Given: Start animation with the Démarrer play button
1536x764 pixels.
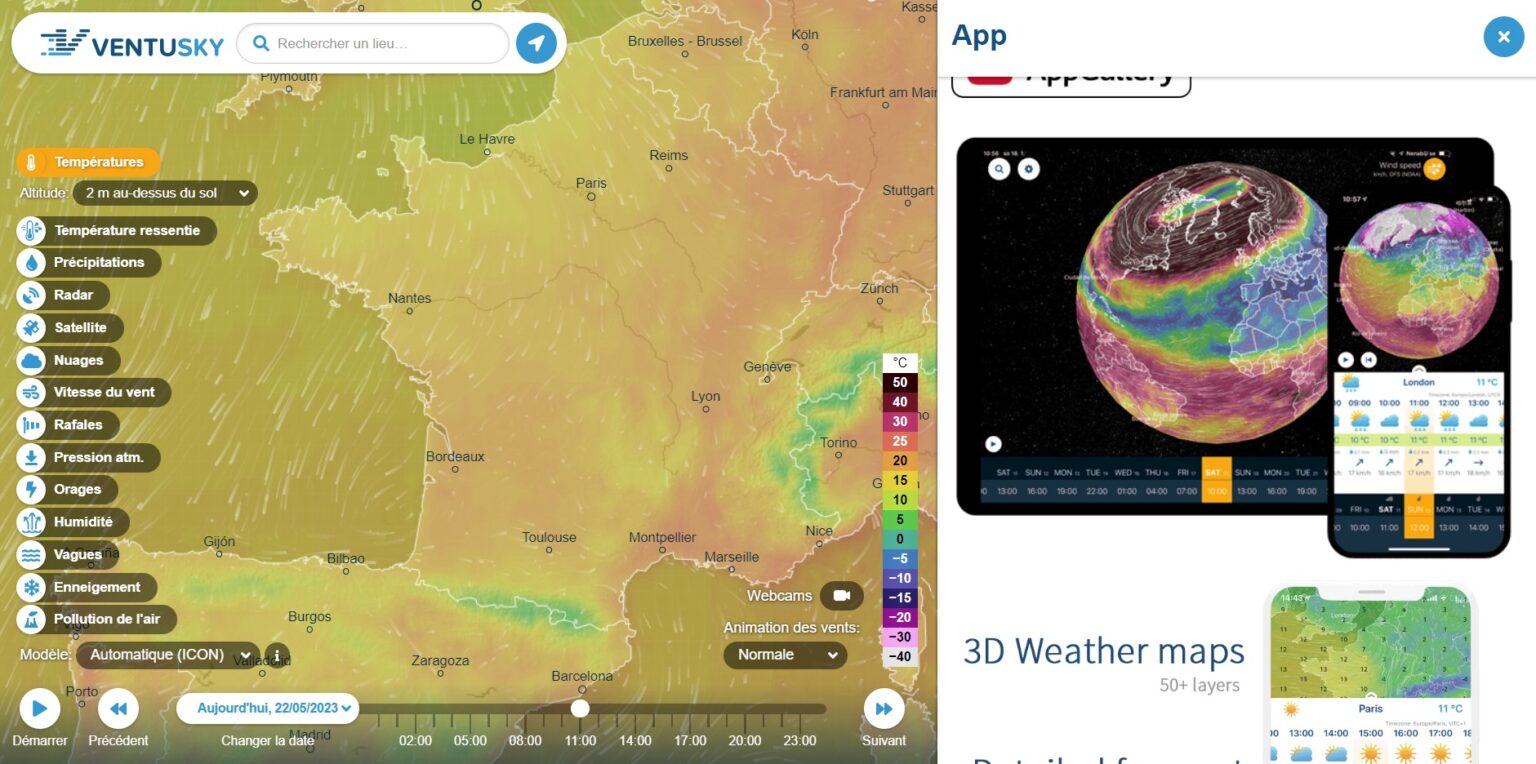Looking at the screenshot, I should [40, 709].
